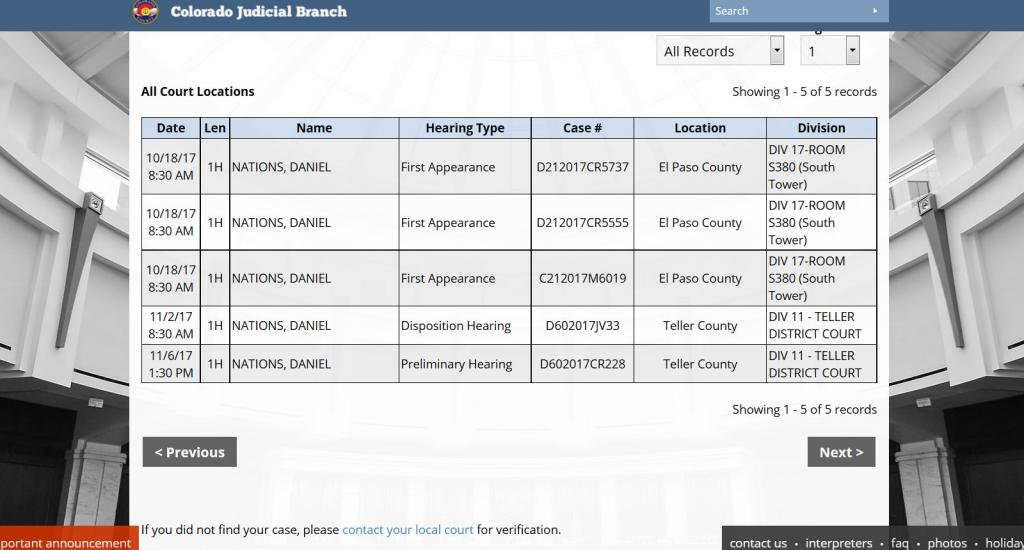Sort by the Date column header
Screen dimensions: 1024x550
coord(171,128)
